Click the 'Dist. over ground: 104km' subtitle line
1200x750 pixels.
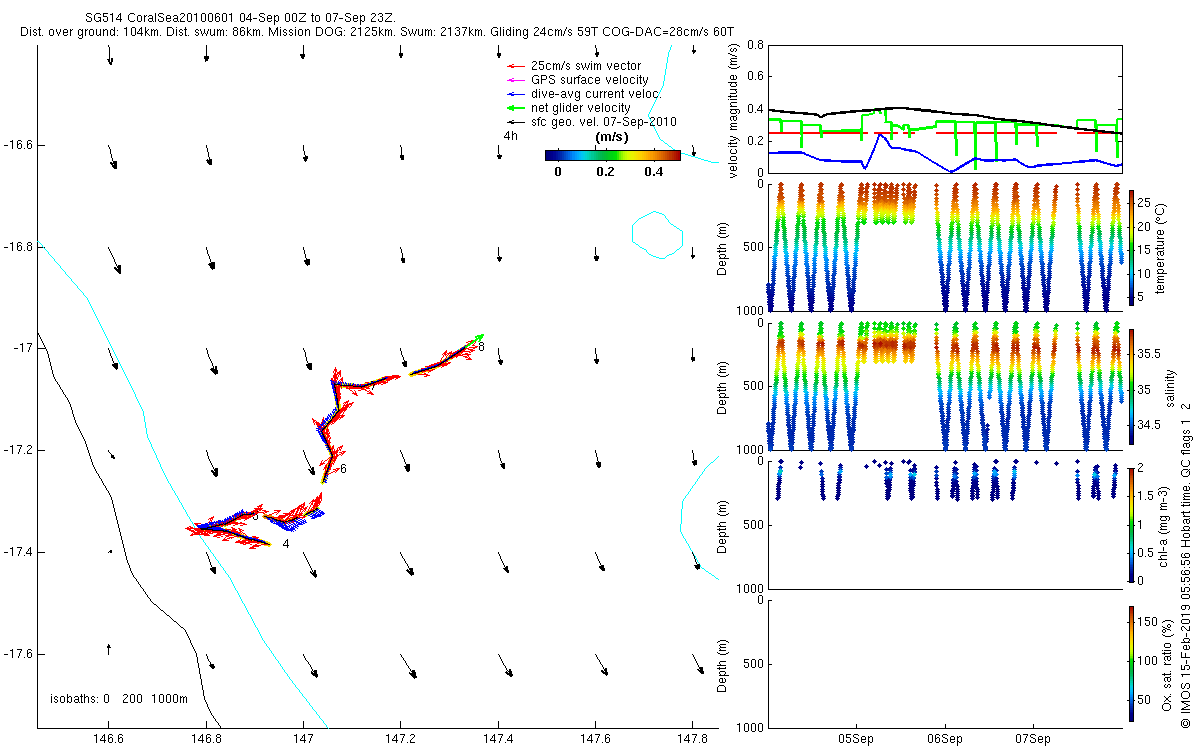tap(377, 33)
